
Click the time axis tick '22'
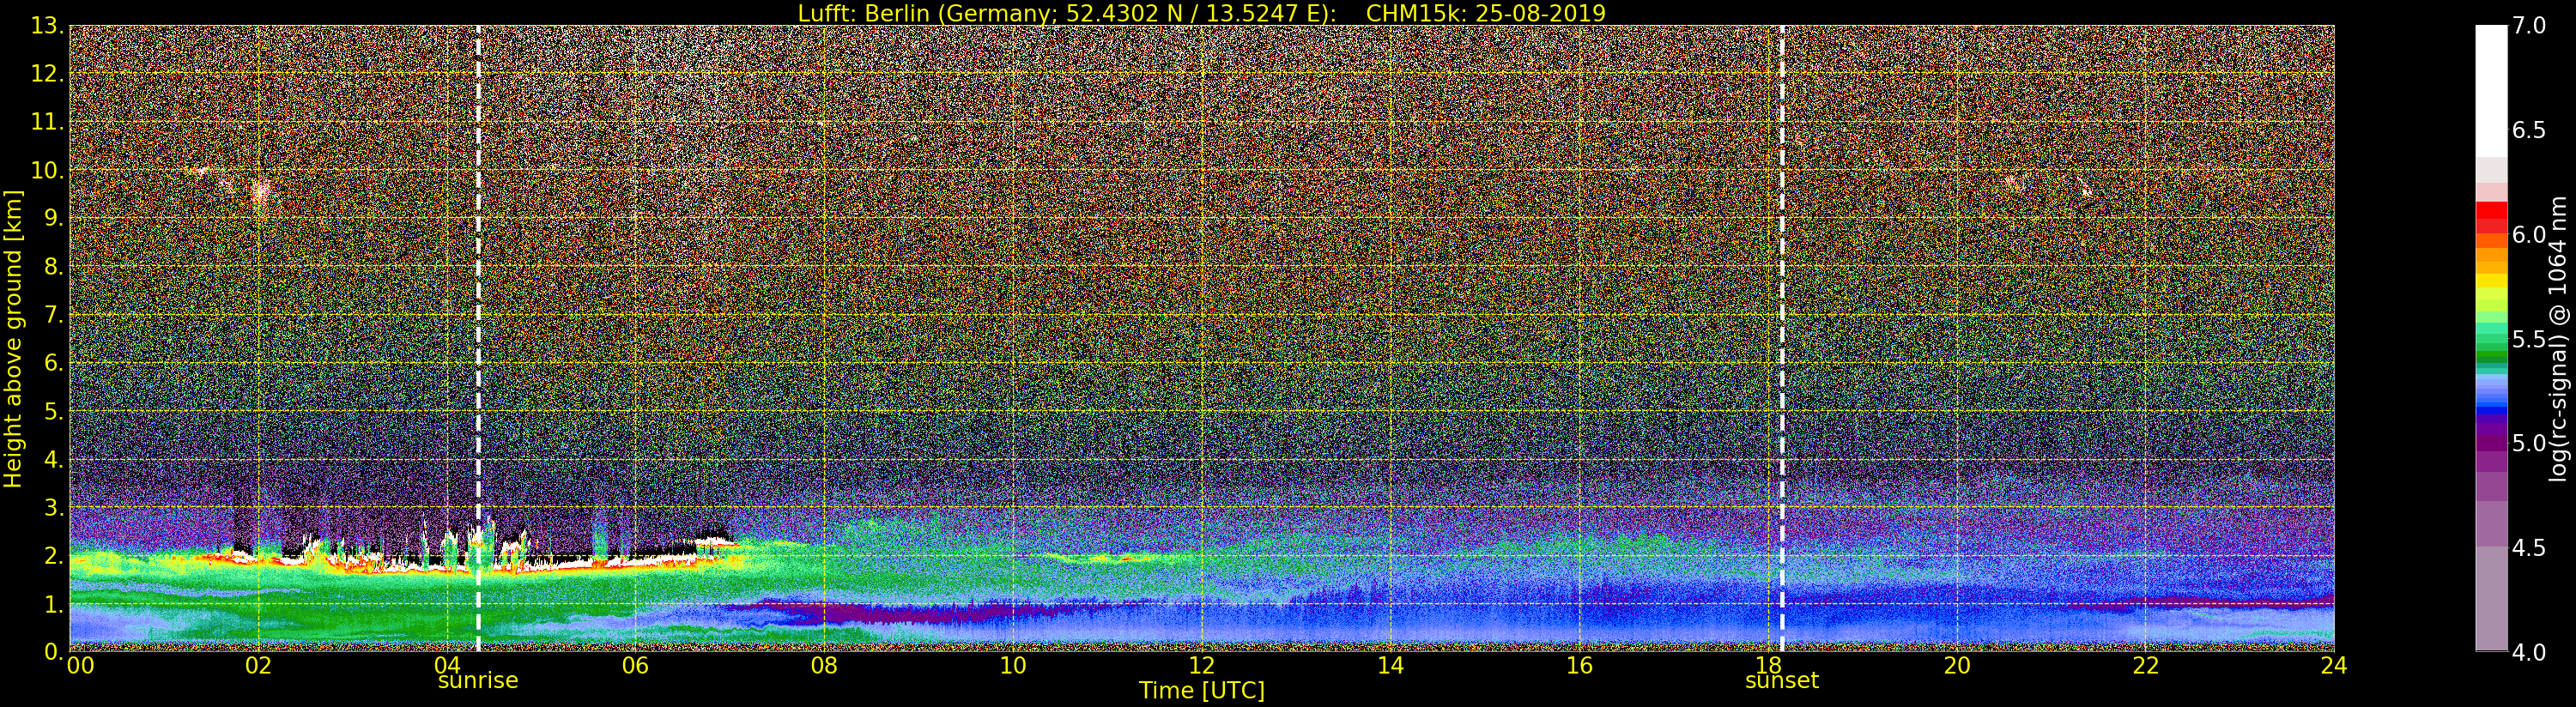[x=2146, y=666]
